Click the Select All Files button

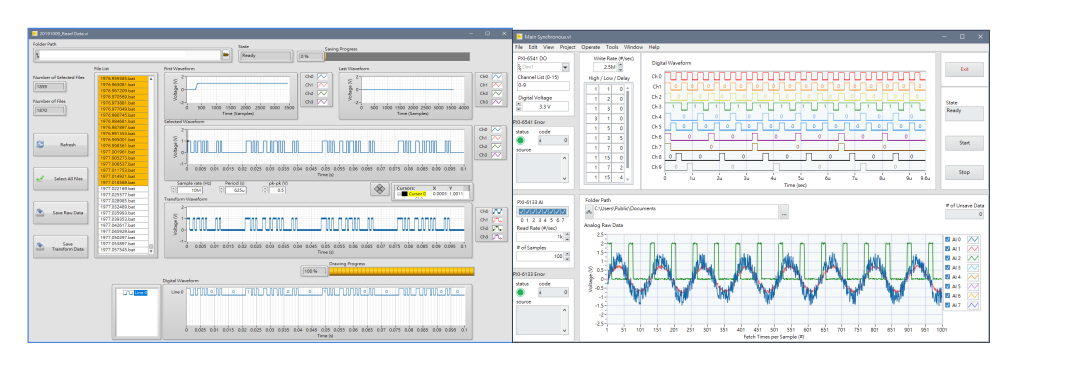tap(60, 178)
